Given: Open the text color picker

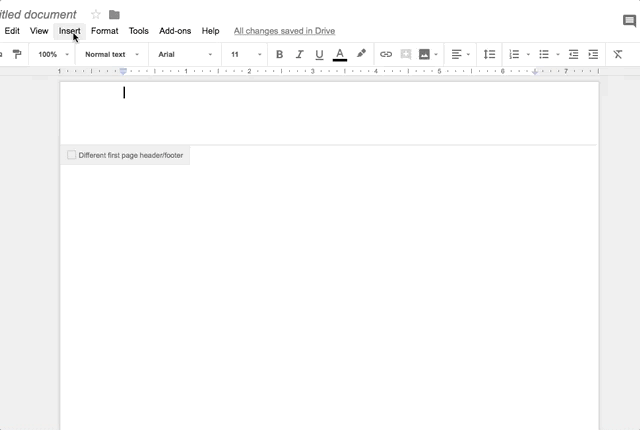Looking at the screenshot, I should 340,55.
